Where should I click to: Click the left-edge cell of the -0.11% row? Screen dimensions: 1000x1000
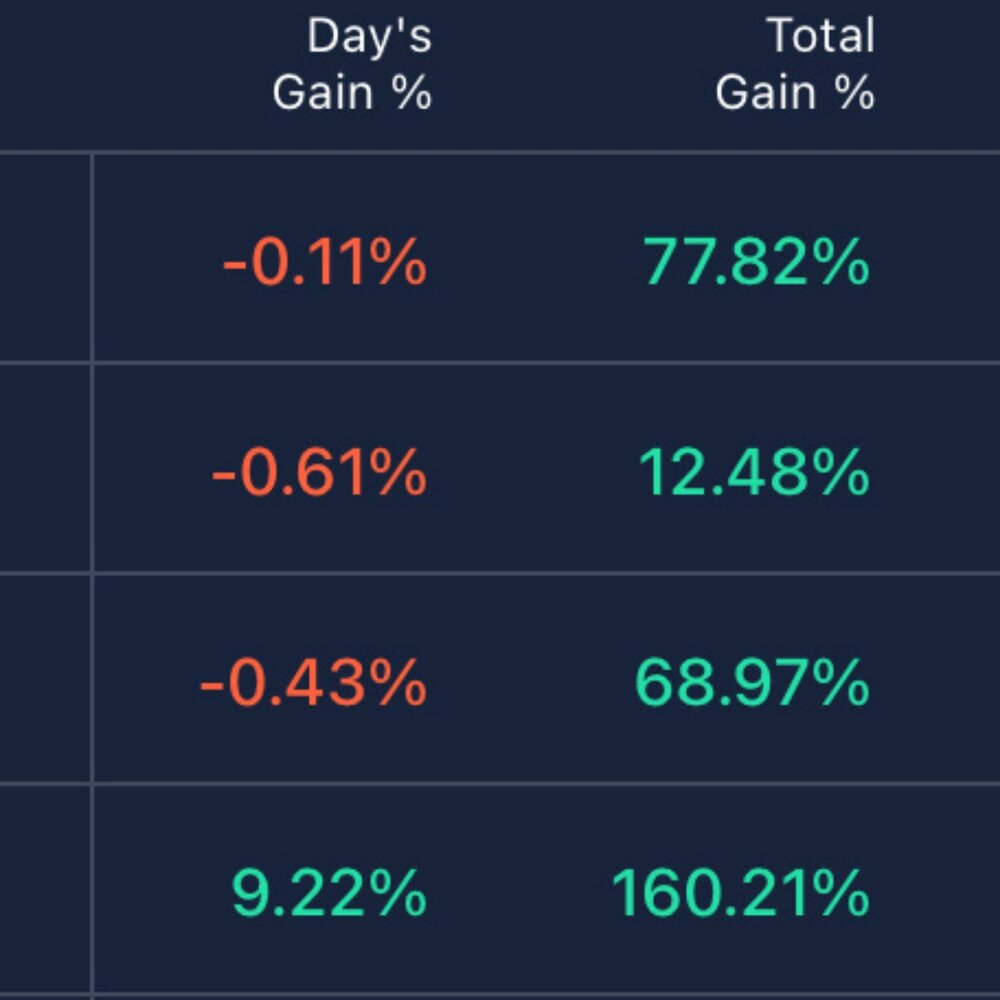pyautogui.click(x=45, y=258)
